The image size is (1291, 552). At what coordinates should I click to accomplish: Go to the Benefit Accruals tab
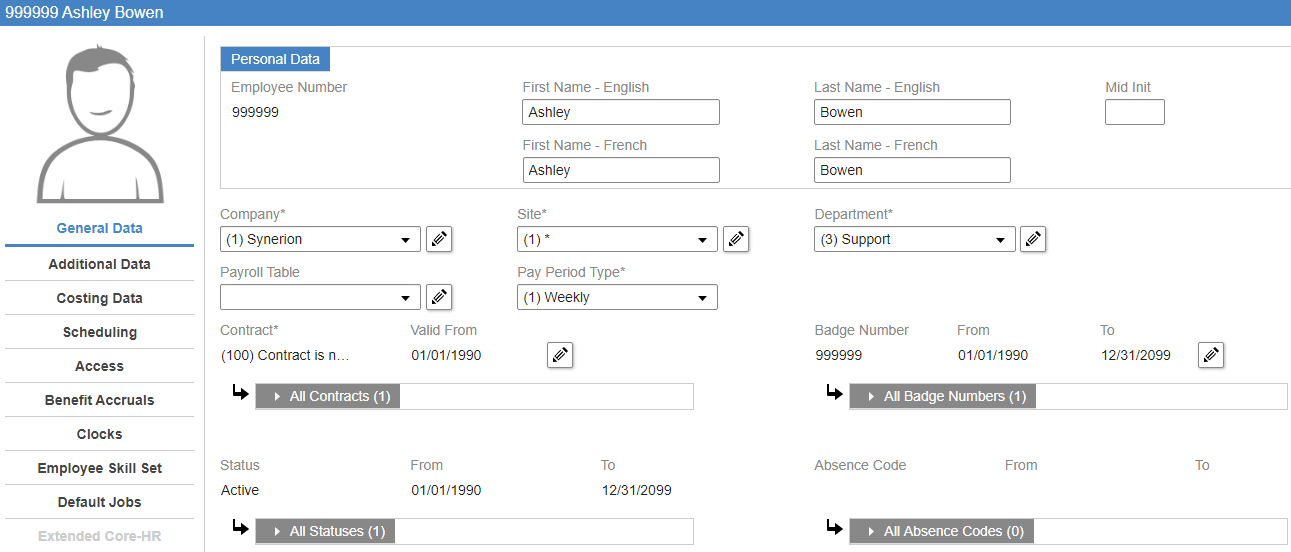tap(99, 400)
